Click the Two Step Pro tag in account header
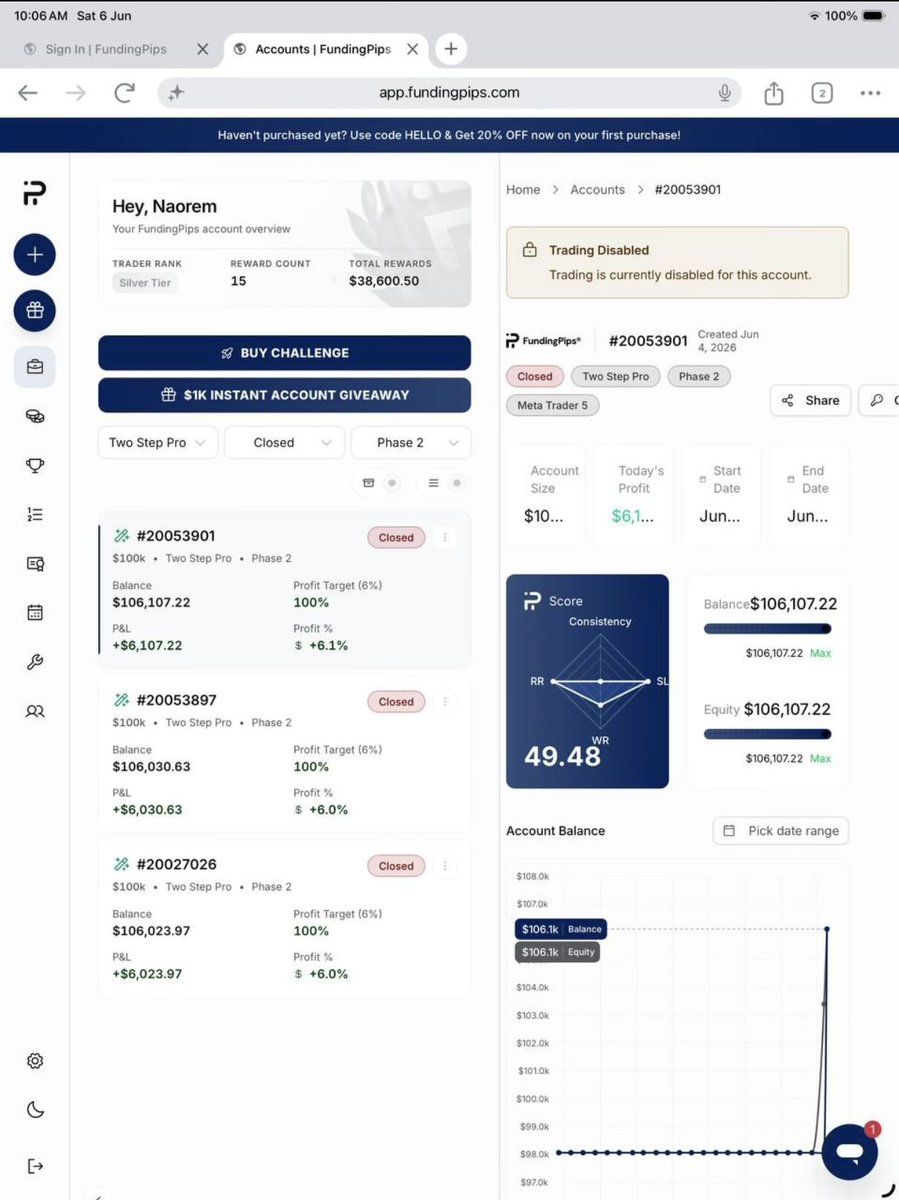 coord(615,377)
